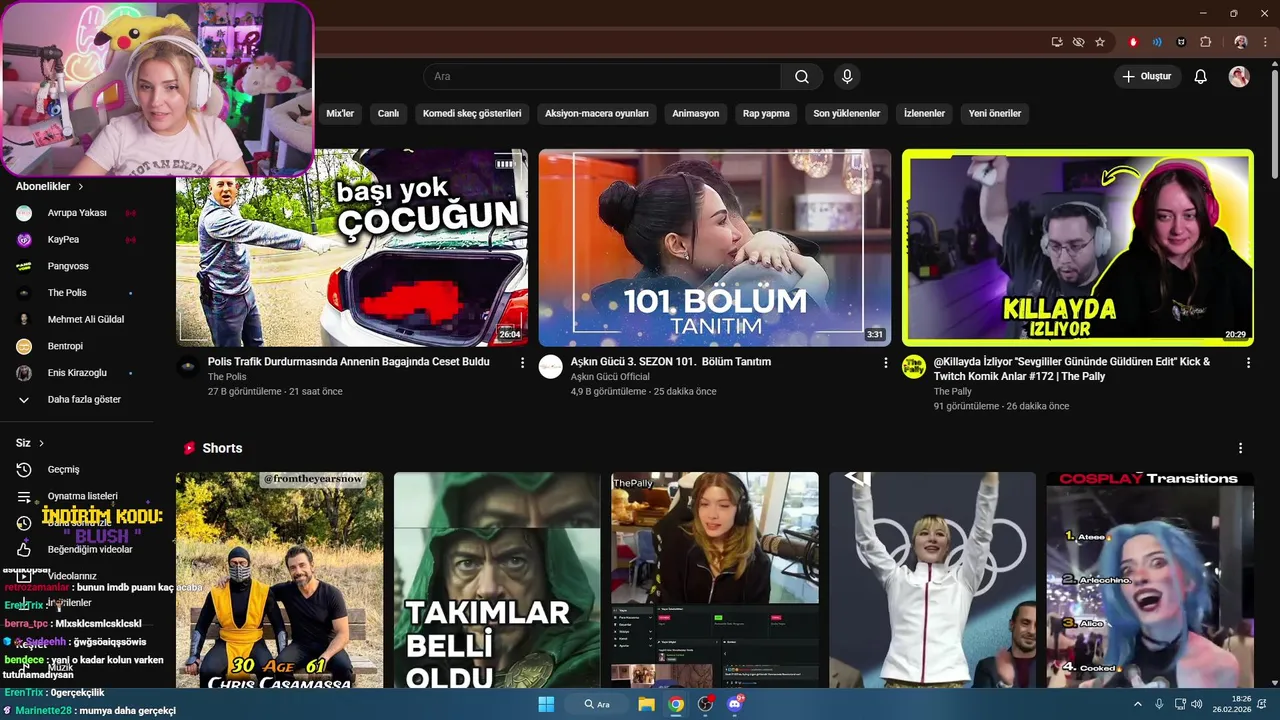The height and width of the screenshot is (720, 1280).
Task: Select the Animasyon filter chip
Action: tap(696, 114)
